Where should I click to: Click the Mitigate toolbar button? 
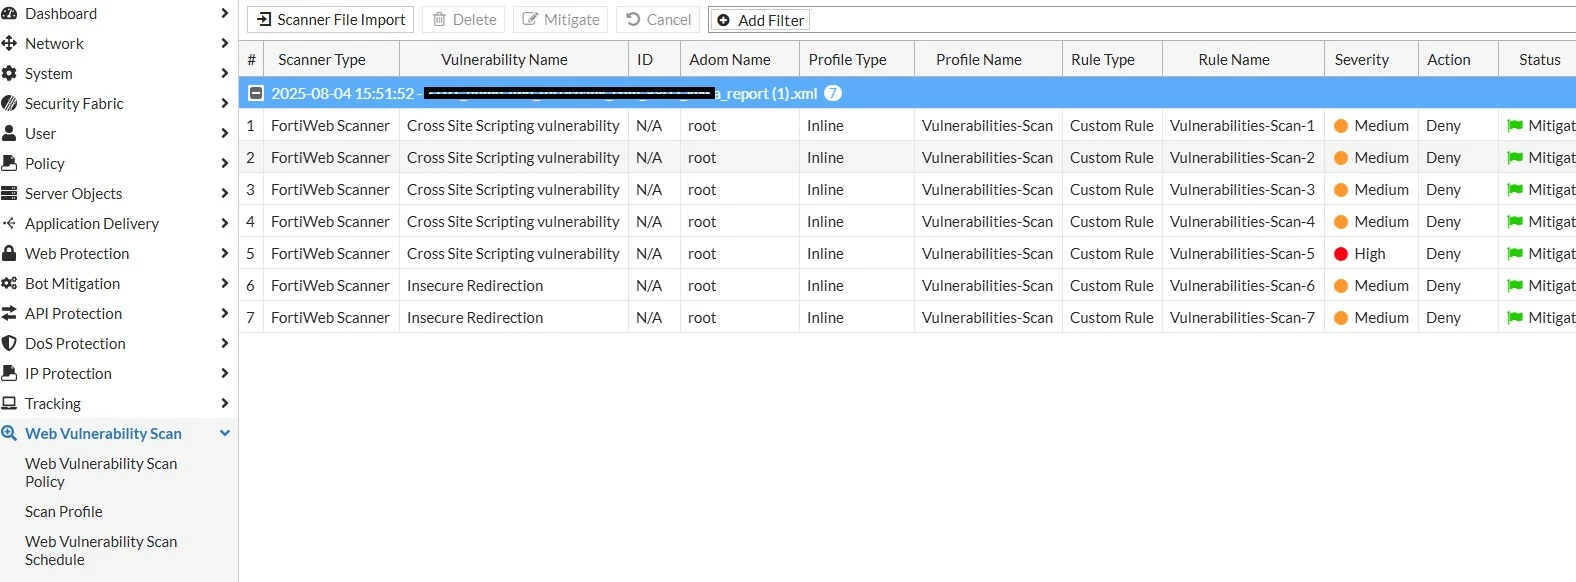[561, 20]
